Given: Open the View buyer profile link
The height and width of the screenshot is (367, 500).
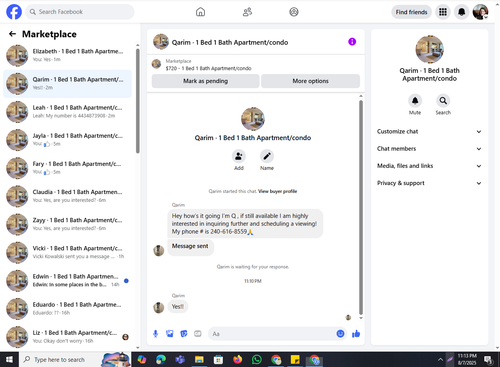Looking at the screenshot, I should [x=277, y=191].
